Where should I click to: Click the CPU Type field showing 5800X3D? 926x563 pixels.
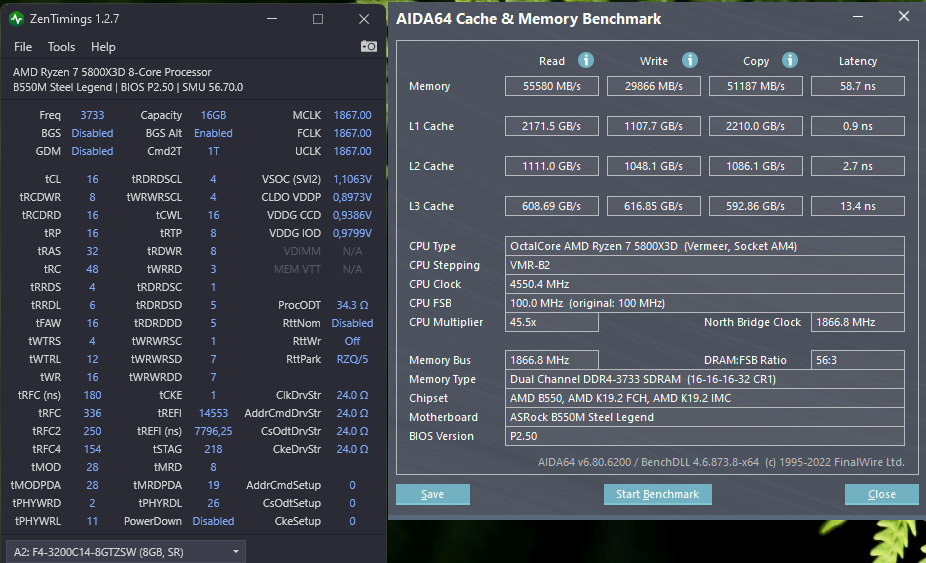705,246
